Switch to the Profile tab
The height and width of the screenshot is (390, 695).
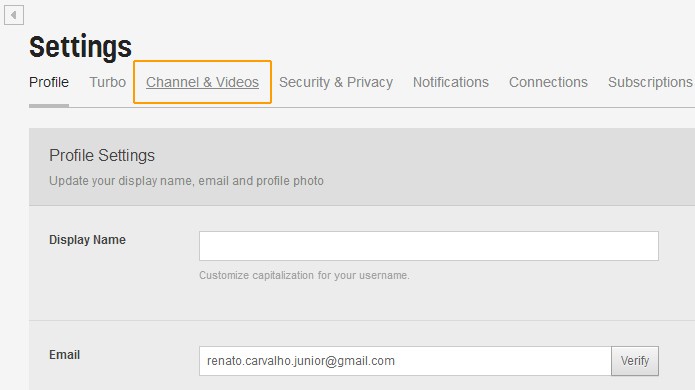[x=49, y=82]
